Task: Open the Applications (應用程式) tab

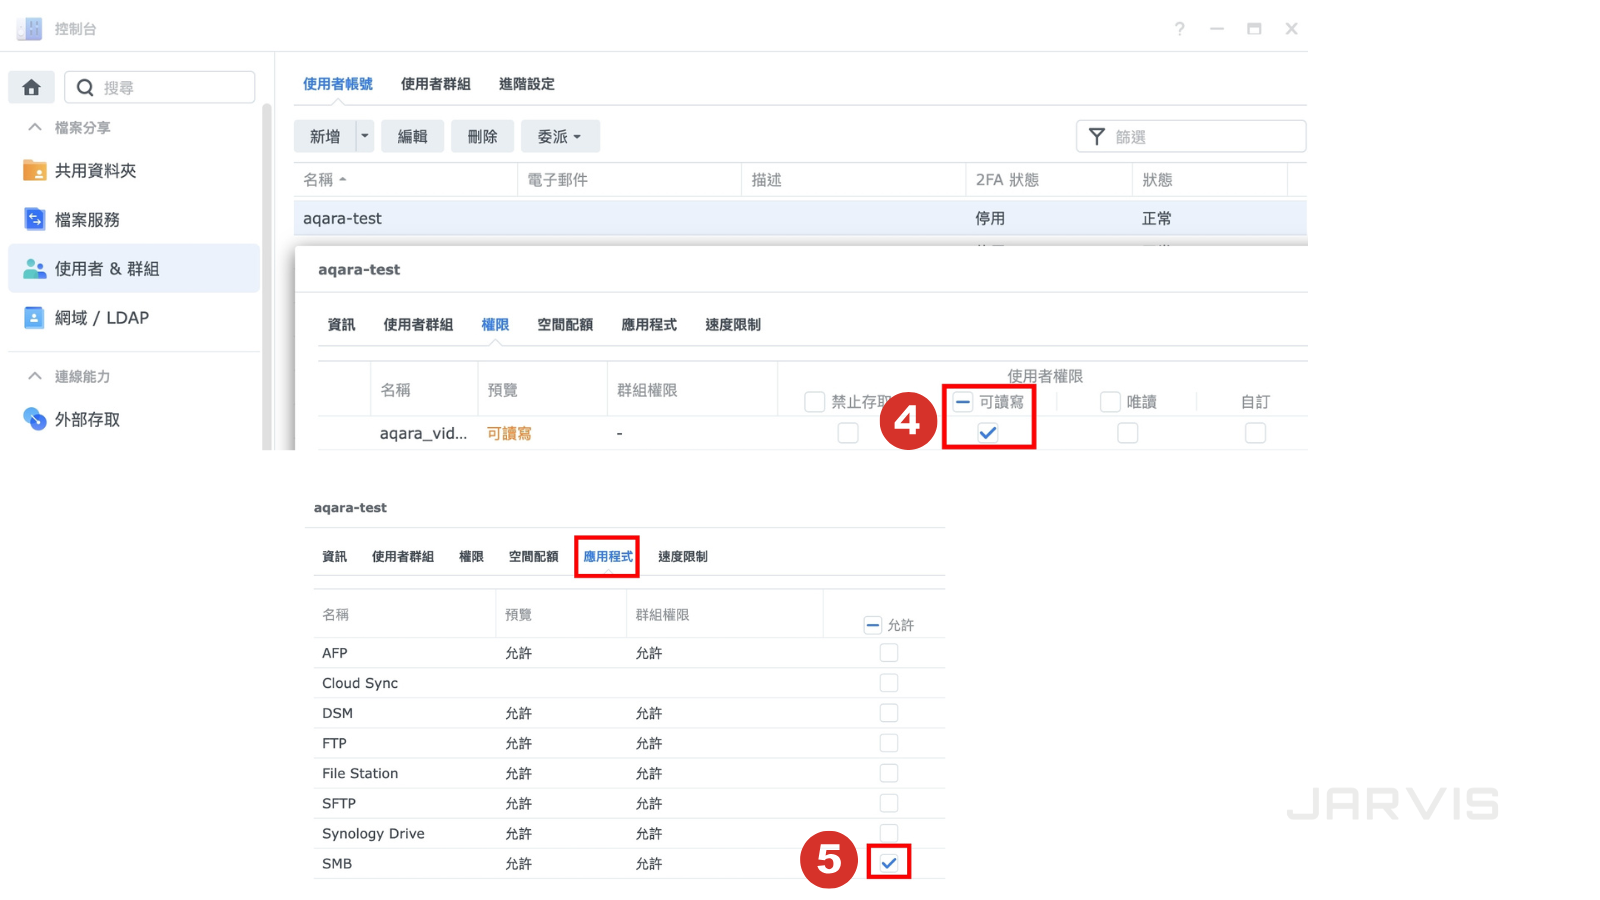Action: click(x=607, y=557)
